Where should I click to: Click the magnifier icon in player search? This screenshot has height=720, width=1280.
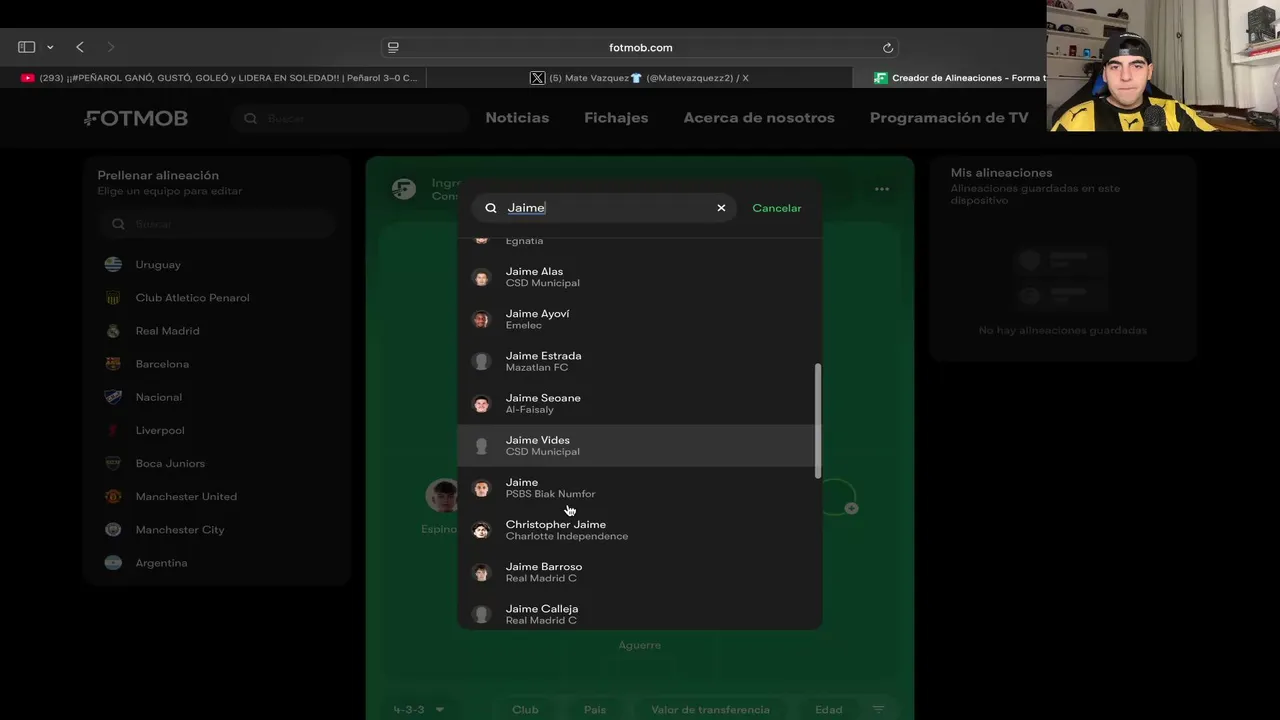tap(491, 208)
